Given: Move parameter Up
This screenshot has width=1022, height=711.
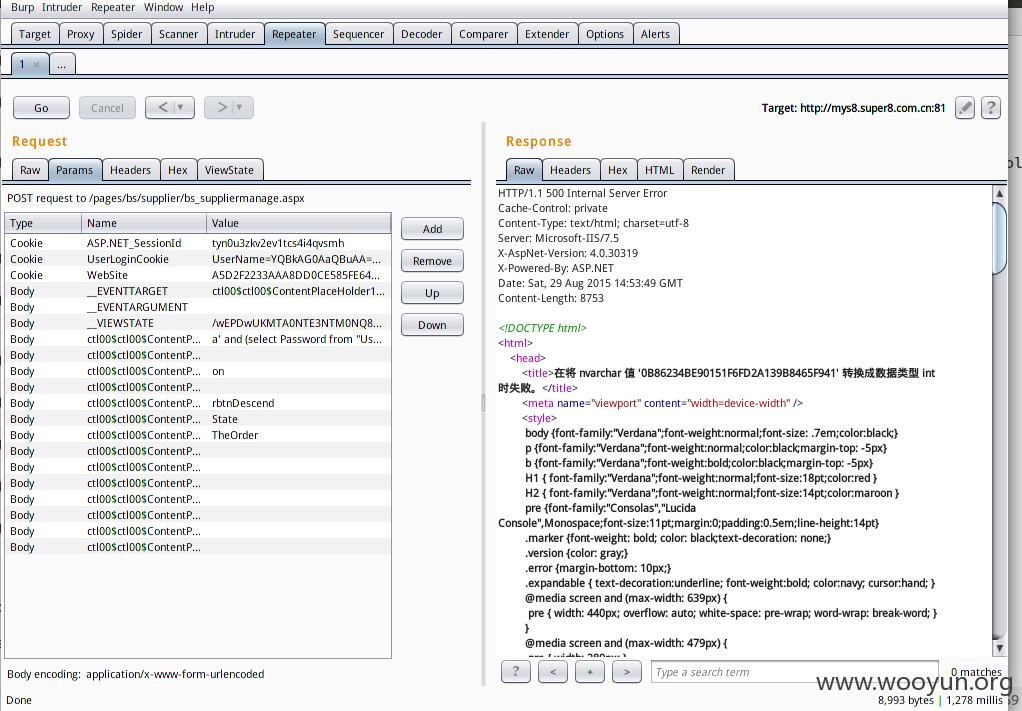Looking at the screenshot, I should [x=432, y=293].
